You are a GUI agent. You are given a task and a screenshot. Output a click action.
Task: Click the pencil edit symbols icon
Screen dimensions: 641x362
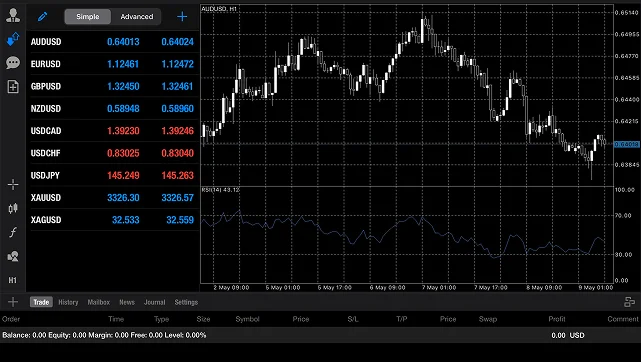(43, 17)
